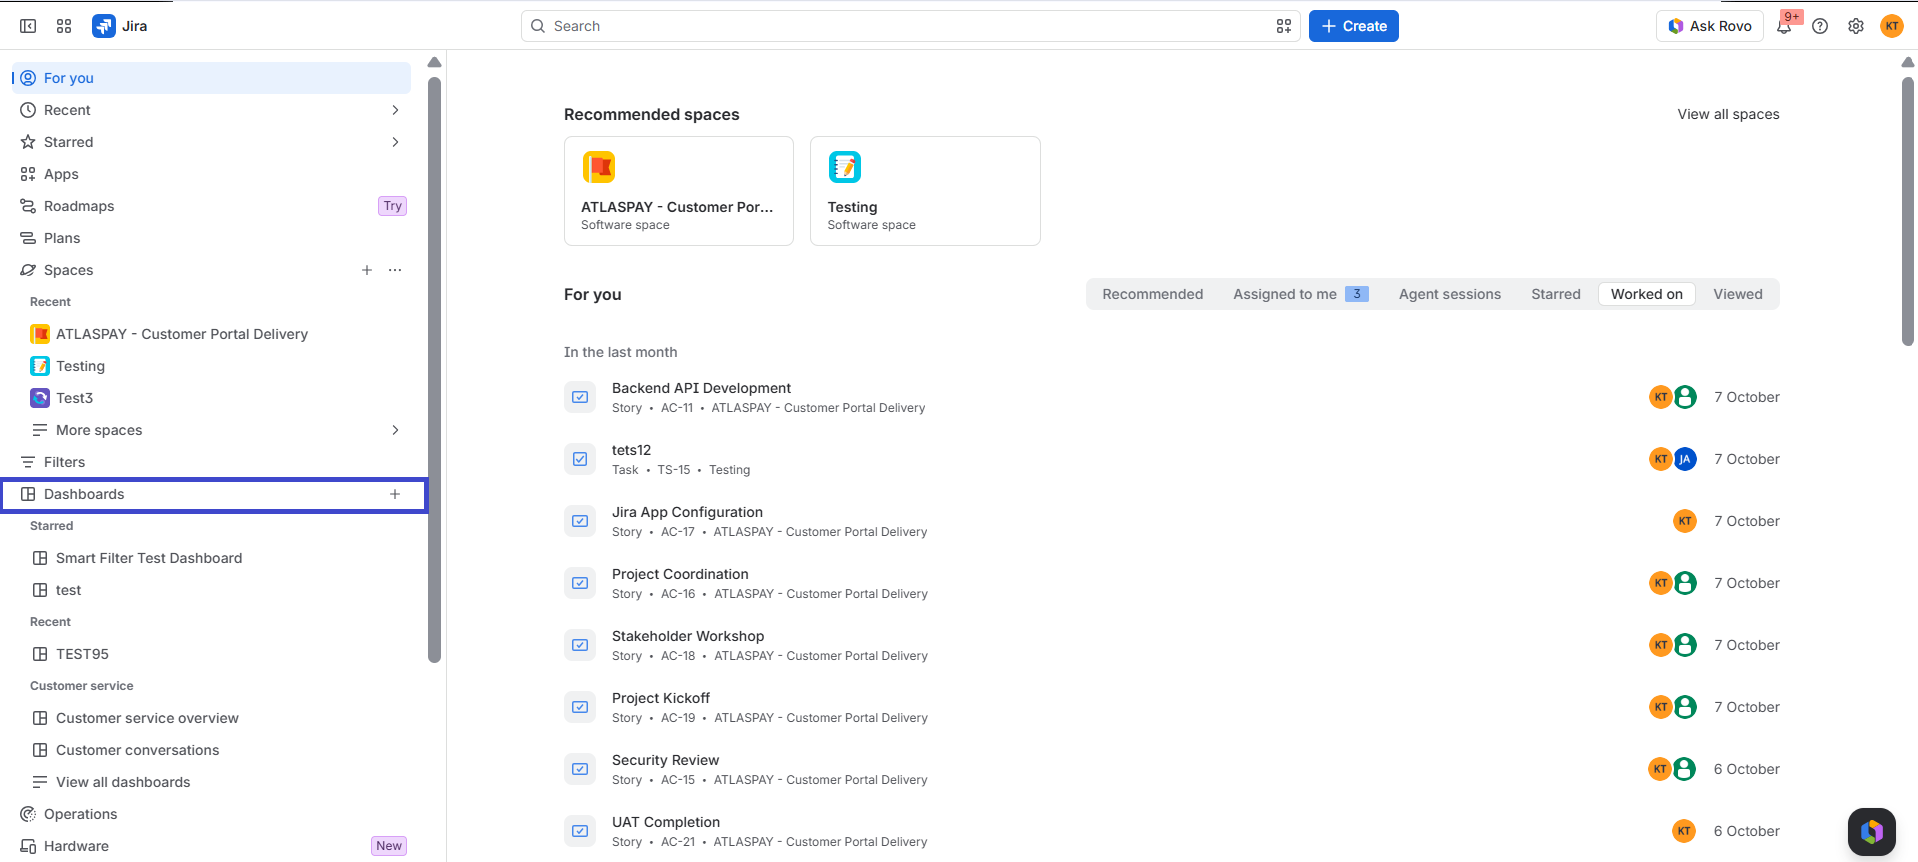The image size is (1918, 862).
Task: Expand the Starred menu chevron
Action: click(395, 142)
